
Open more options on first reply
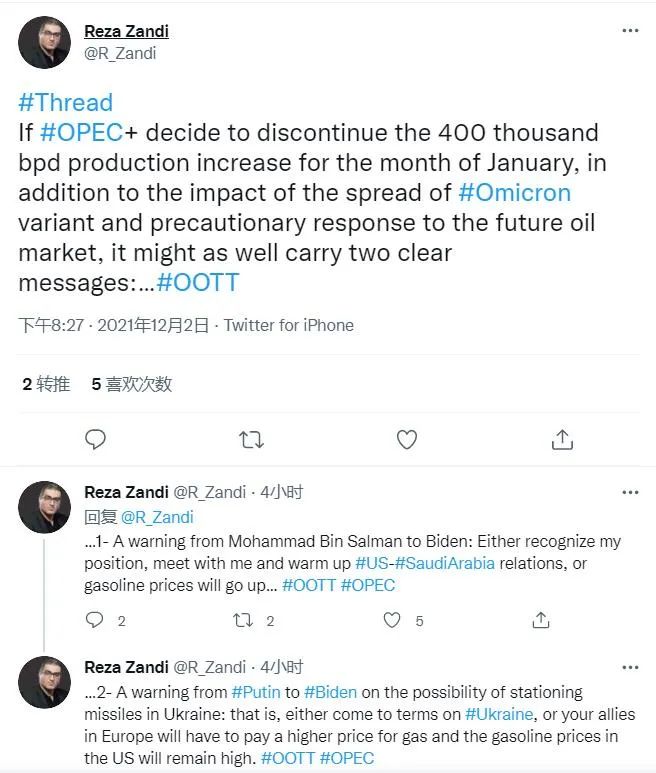[x=630, y=492]
